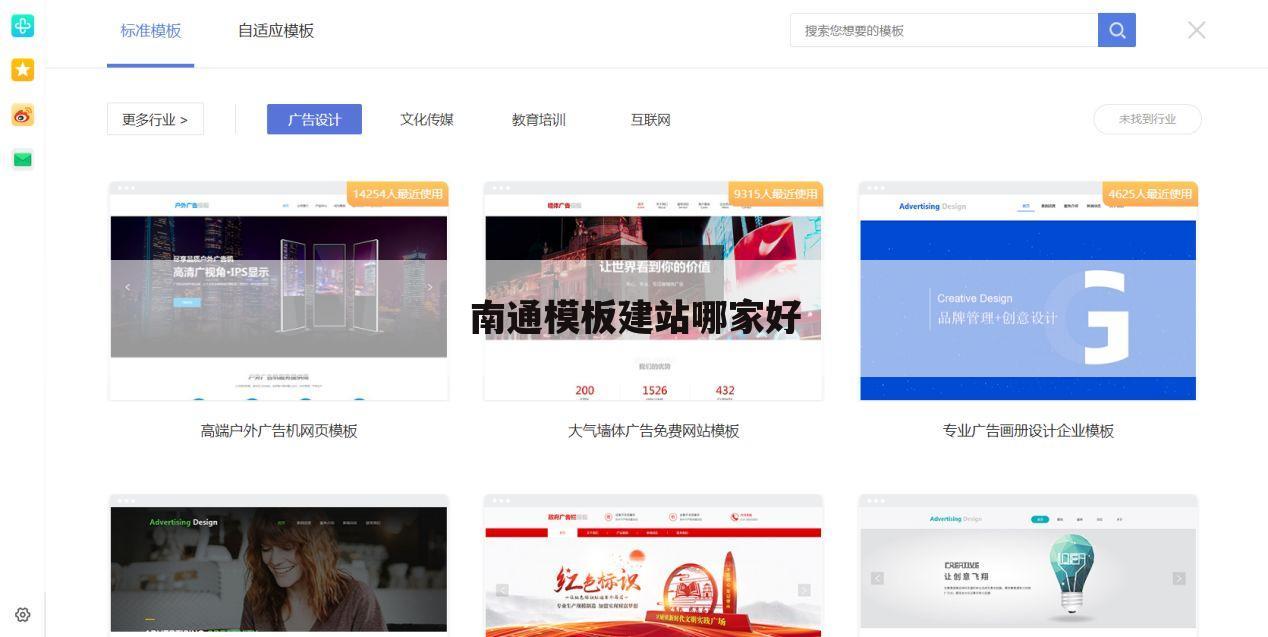Click the blue search magnifier button

point(1117,30)
